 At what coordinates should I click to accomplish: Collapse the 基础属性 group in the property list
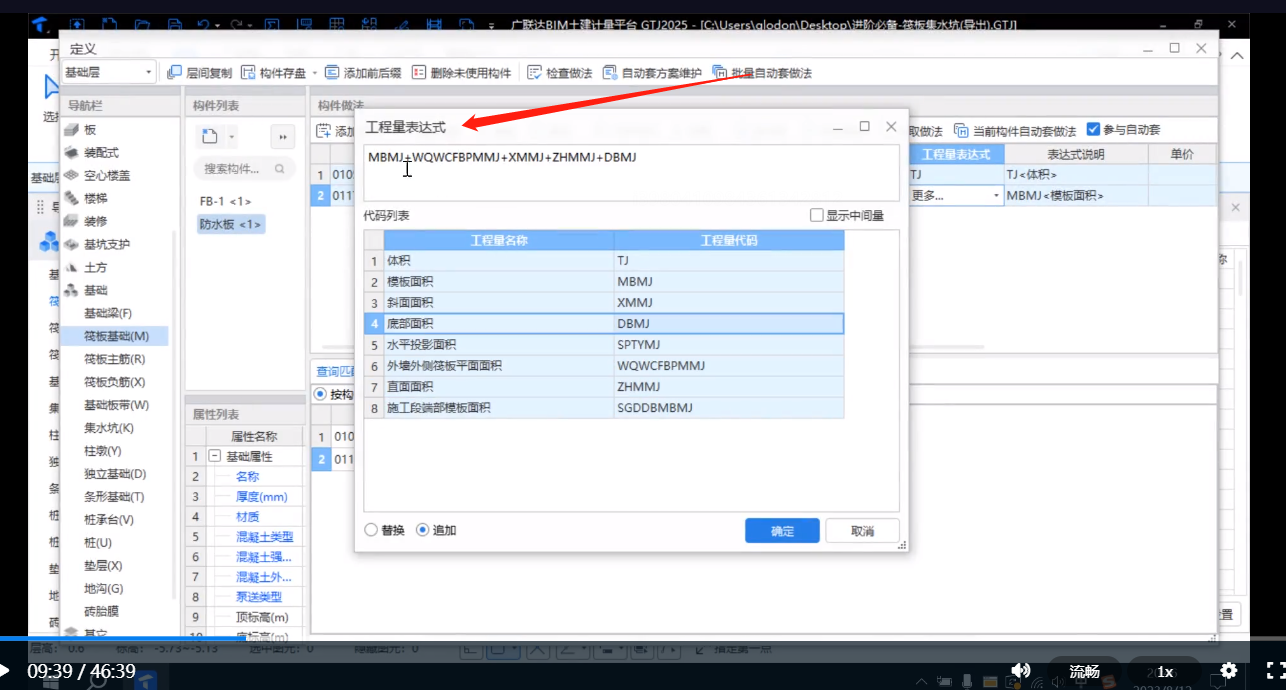click(214, 456)
